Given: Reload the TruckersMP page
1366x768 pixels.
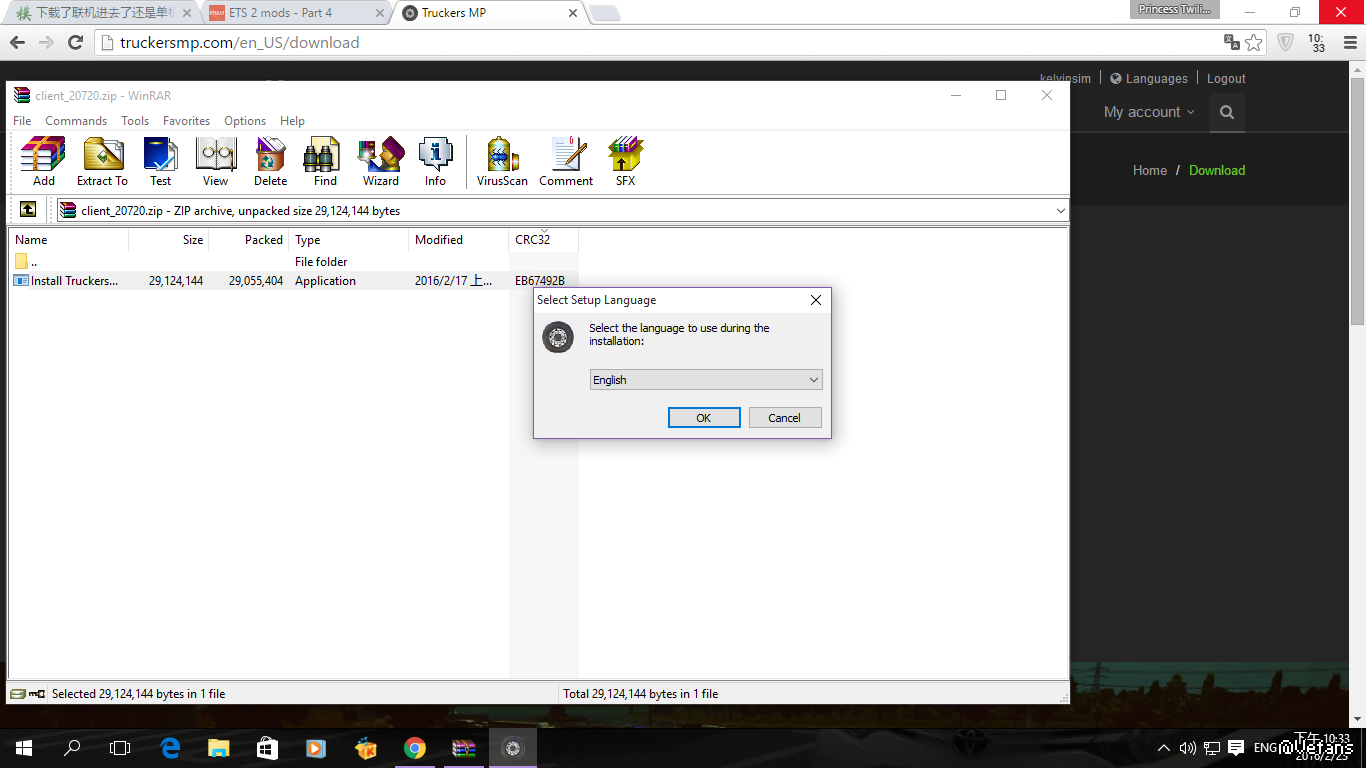Looking at the screenshot, I should click(x=75, y=42).
